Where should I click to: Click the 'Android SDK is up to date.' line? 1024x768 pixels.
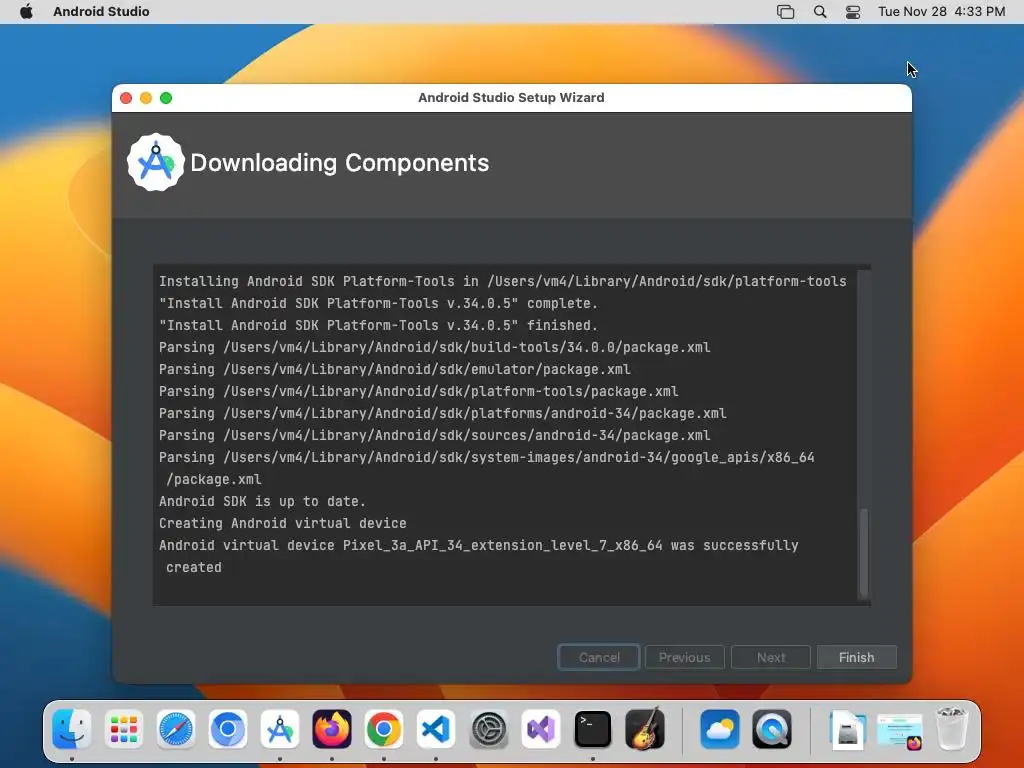click(x=263, y=502)
